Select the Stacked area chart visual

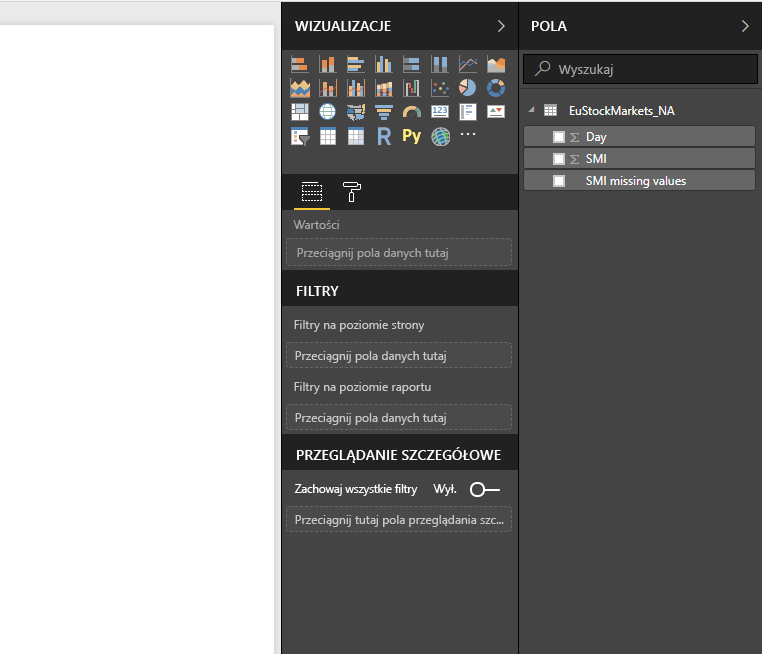tap(299, 88)
